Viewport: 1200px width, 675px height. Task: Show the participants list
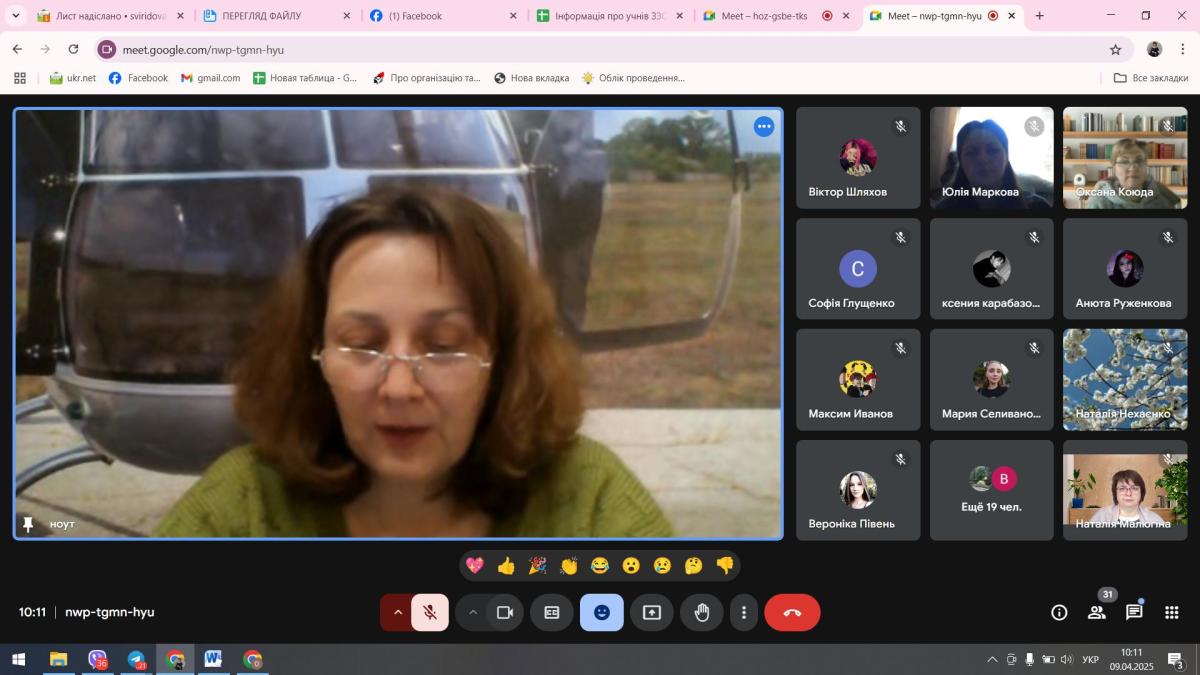(x=1097, y=613)
